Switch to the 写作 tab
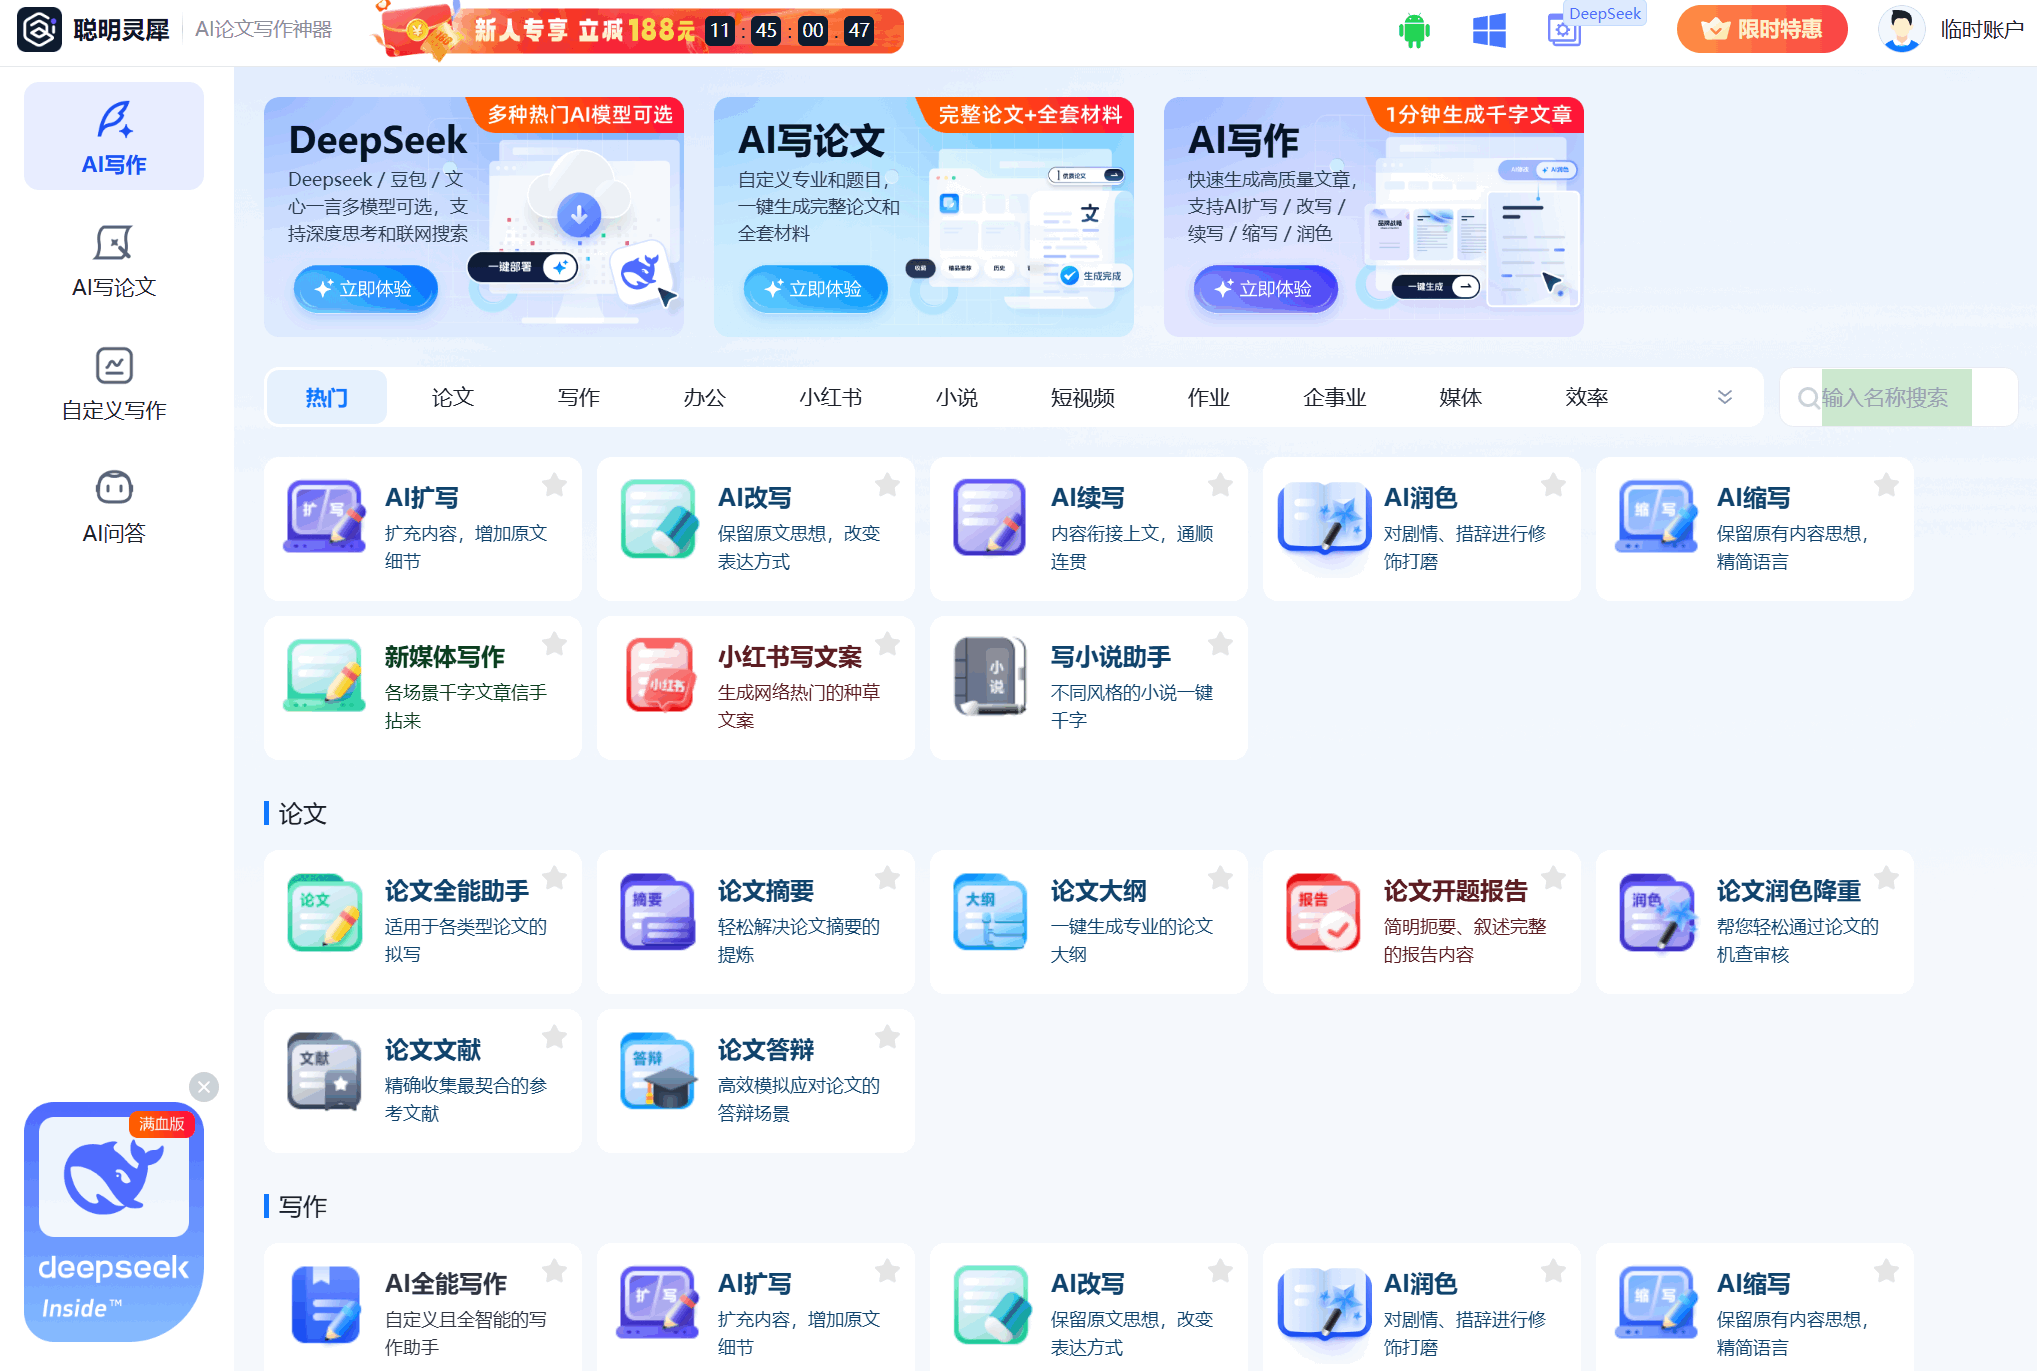This screenshot has width=2037, height=1371. [579, 397]
